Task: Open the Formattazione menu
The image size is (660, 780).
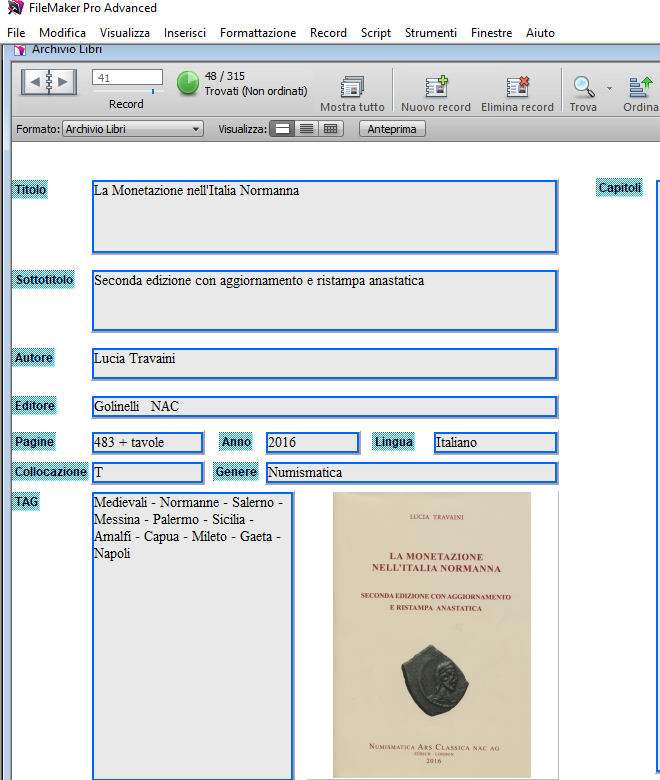Action: coord(258,33)
